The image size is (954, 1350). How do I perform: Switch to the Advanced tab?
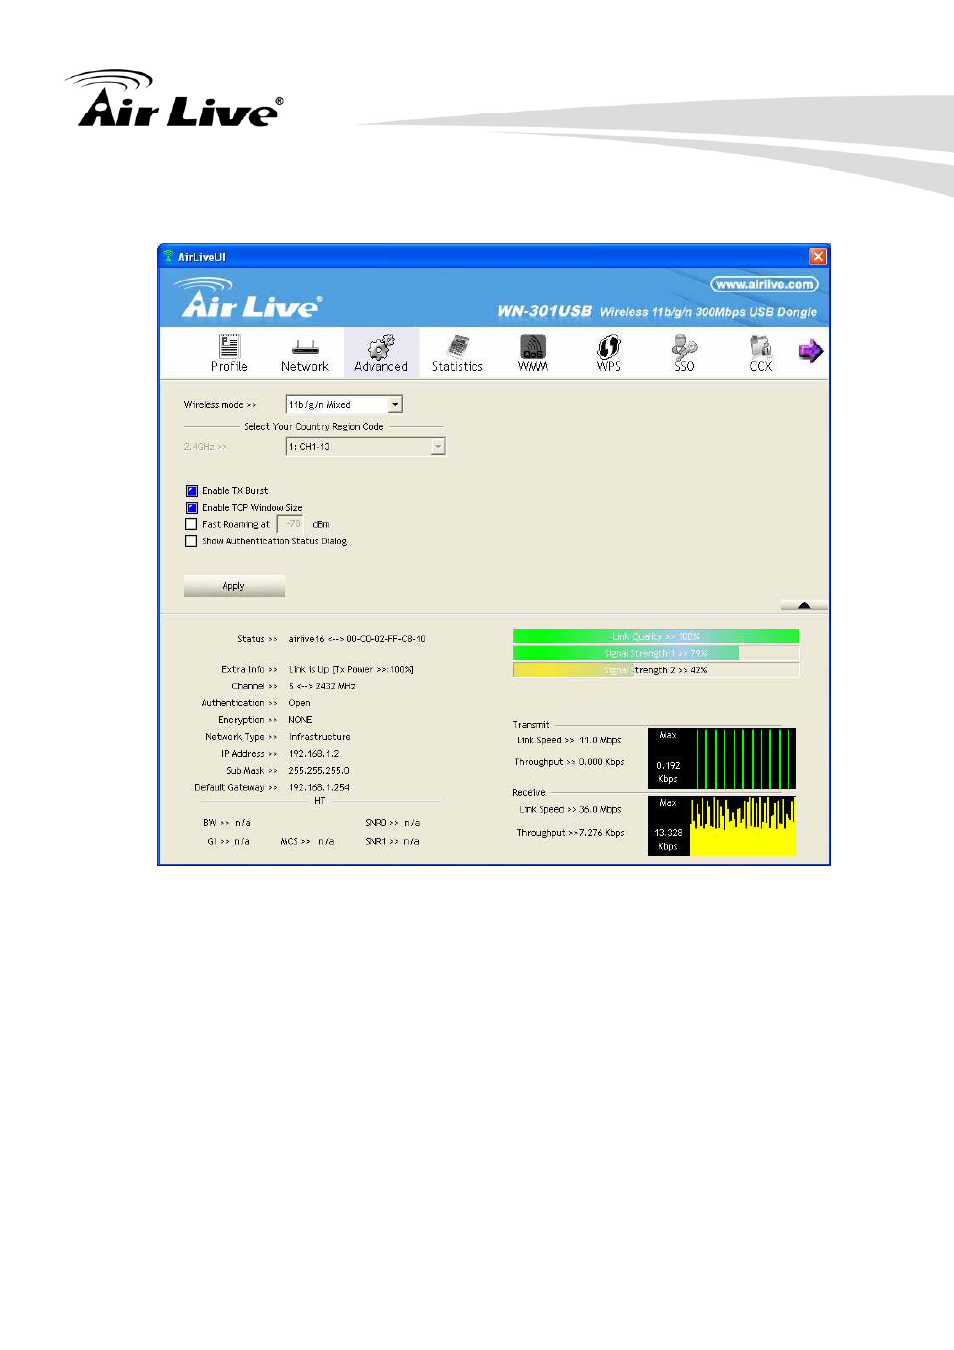[381, 353]
